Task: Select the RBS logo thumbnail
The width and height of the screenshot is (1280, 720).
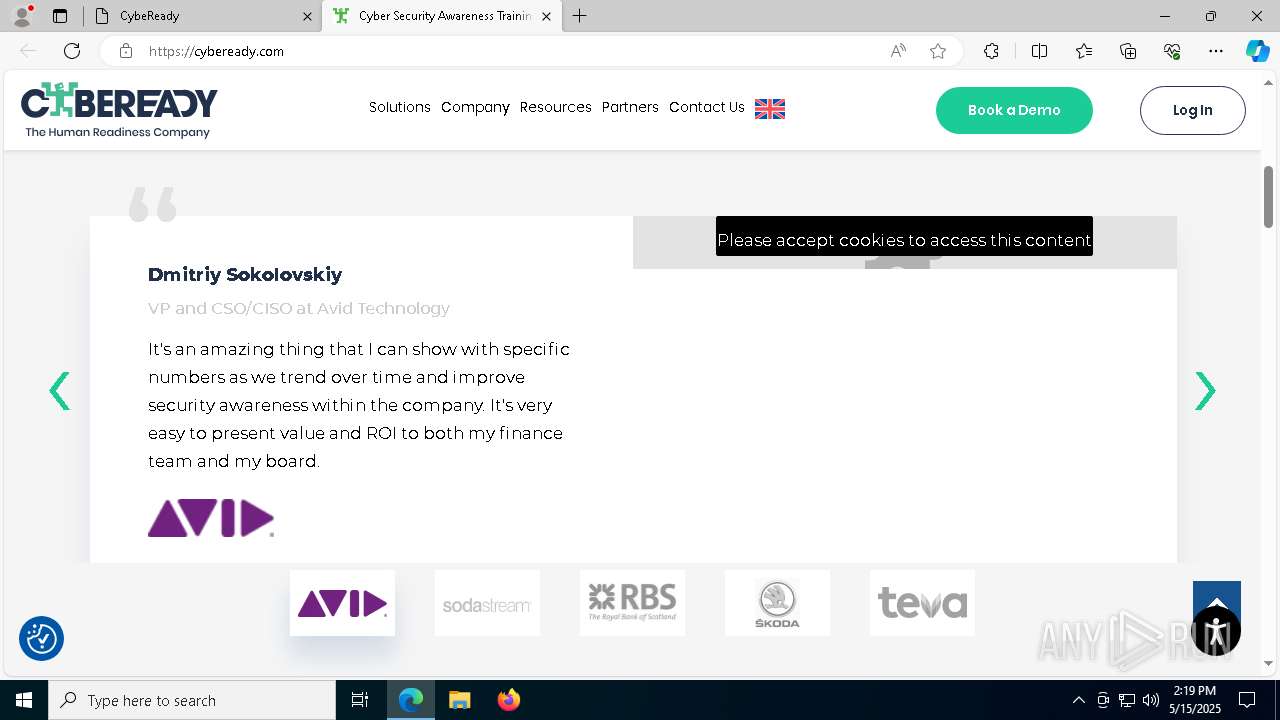Action: 632,603
